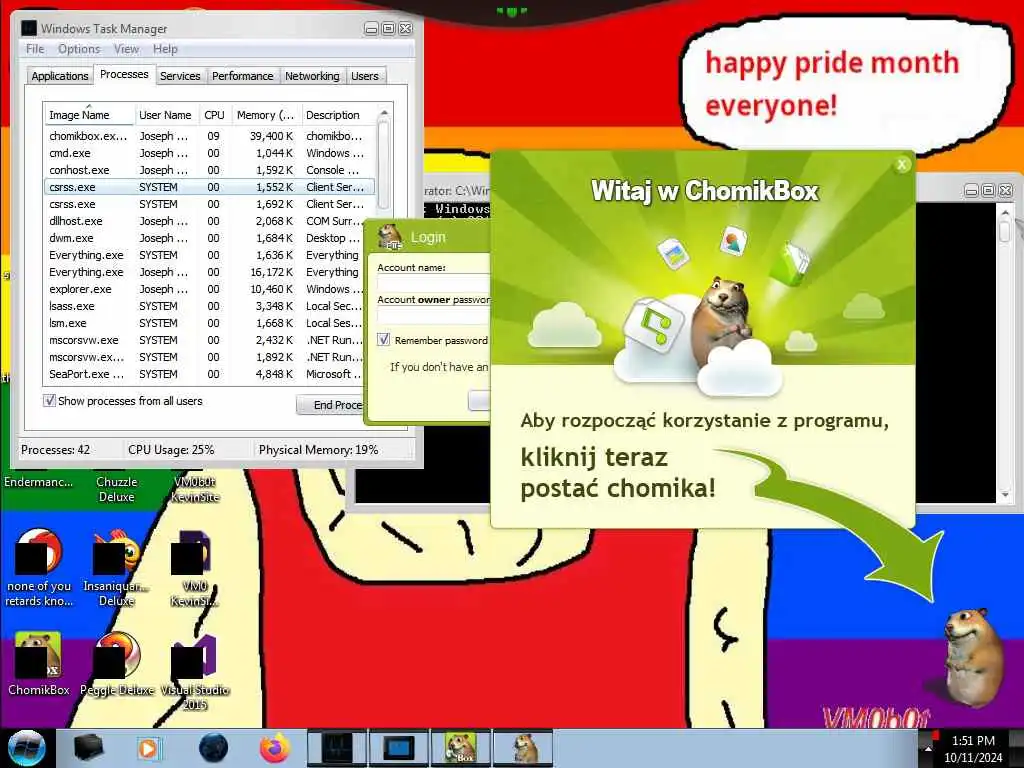Switch to command prompt taskbar button
This screenshot has width=1024, height=768.
coord(399,748)
